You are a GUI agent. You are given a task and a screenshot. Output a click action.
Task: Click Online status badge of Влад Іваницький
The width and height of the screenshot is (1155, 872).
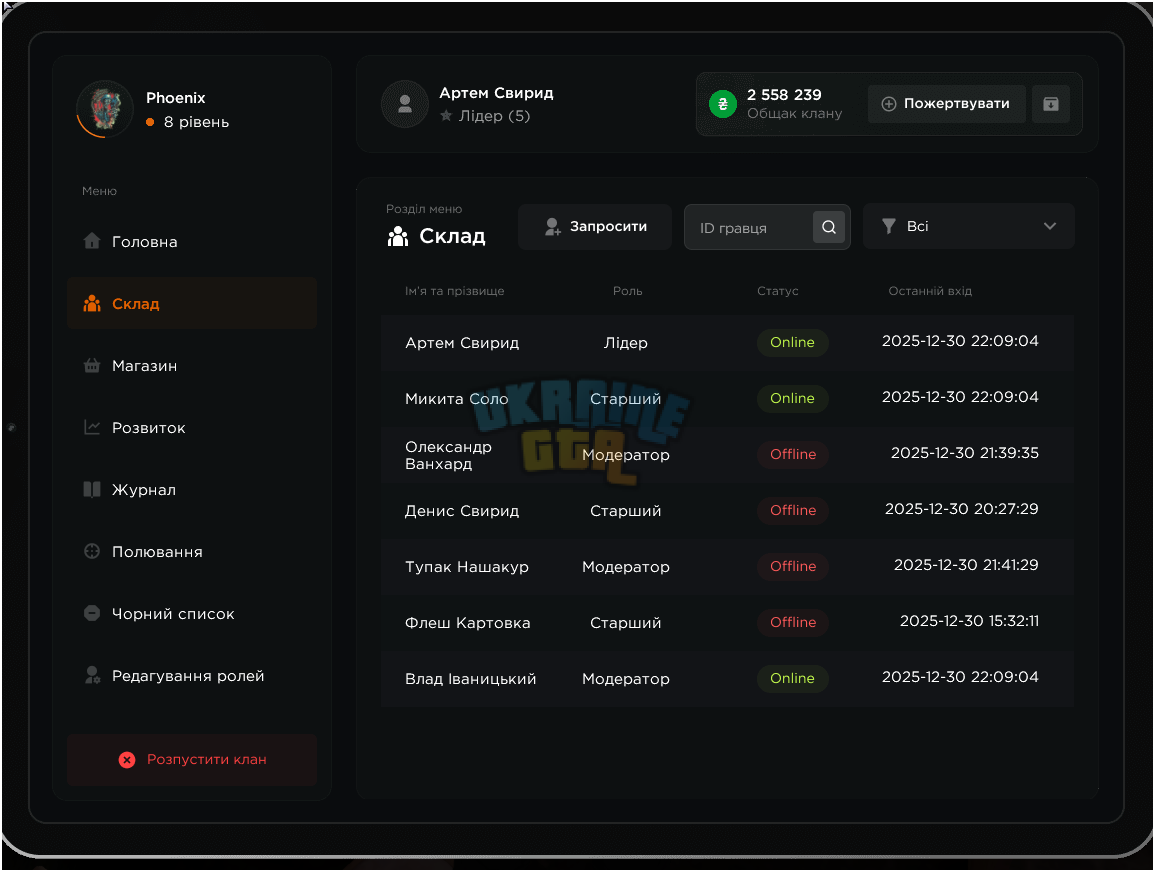point(793,678)
